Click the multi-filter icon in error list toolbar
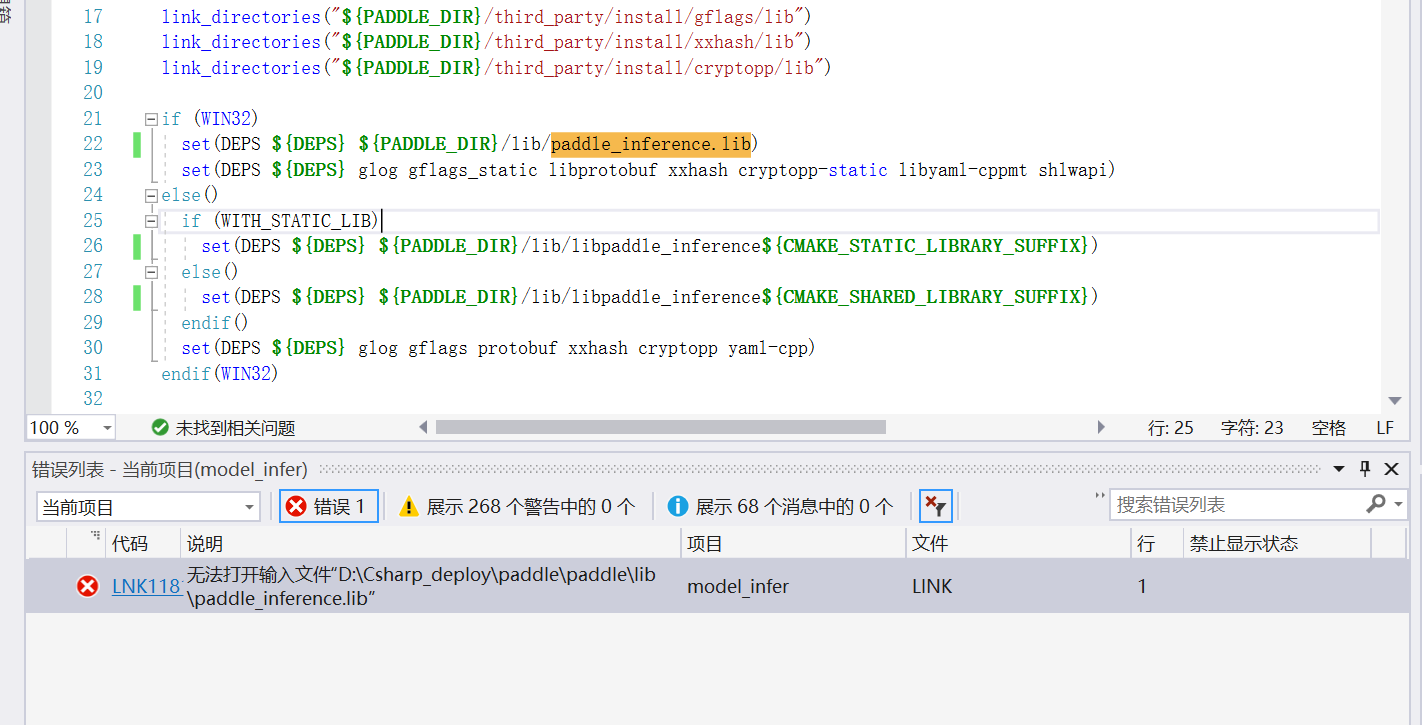1422x725 pixels. tap(934, 505)
